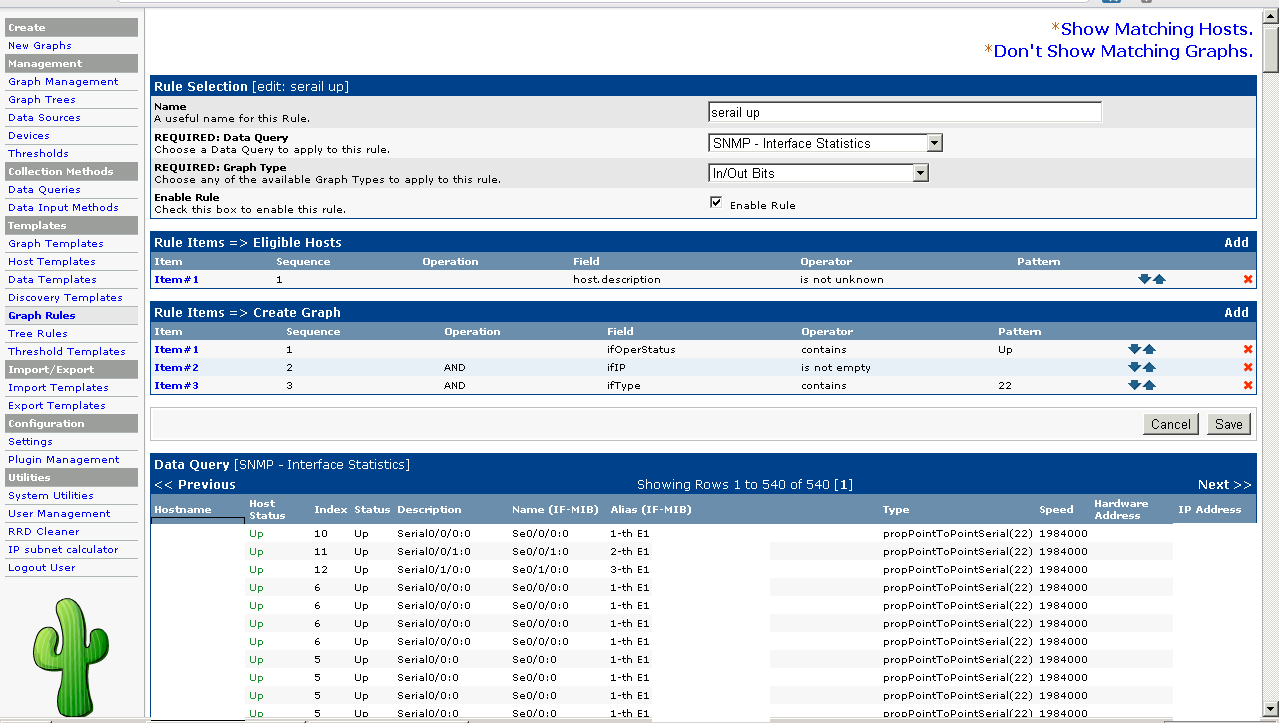Open Data Templates in sidebar
This screenshot has height=723, width=1280.
point(52,280)
